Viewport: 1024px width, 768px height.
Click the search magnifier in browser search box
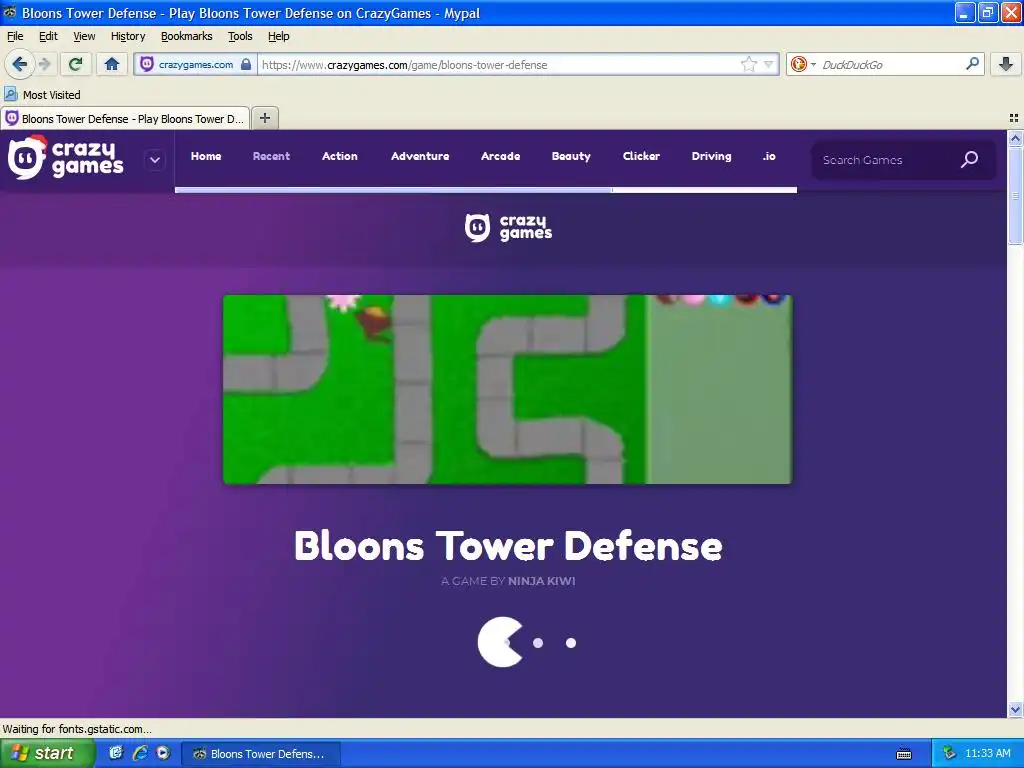point(972,63)
